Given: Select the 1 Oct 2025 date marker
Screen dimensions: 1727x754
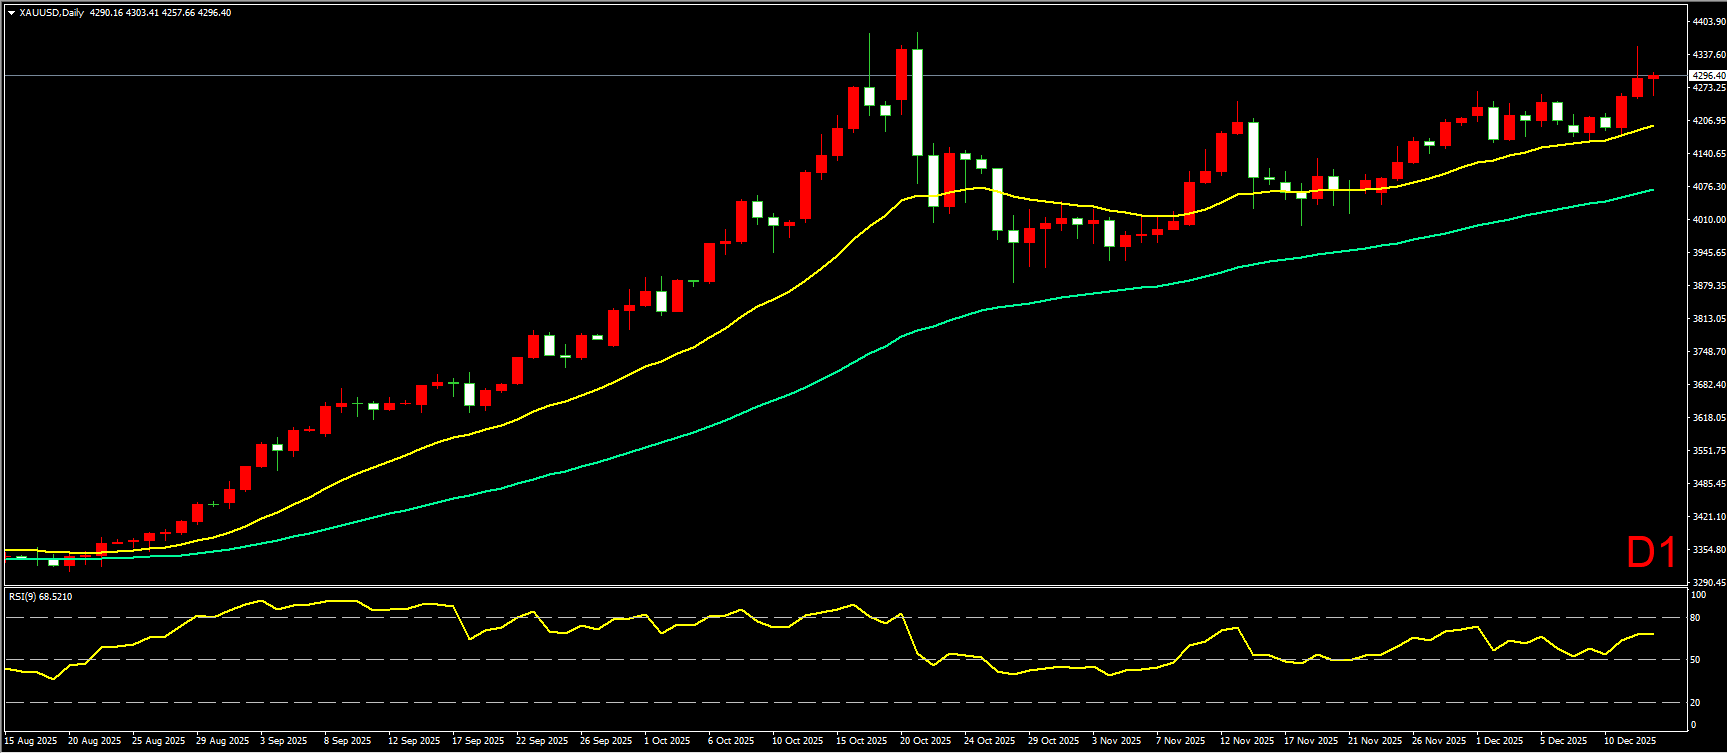Looking at the screenshot, I should coord(667,741).
